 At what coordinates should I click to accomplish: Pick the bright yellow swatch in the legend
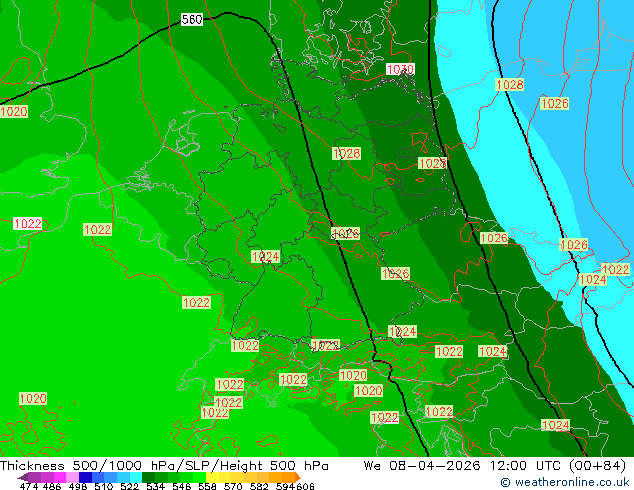point(212,477)
